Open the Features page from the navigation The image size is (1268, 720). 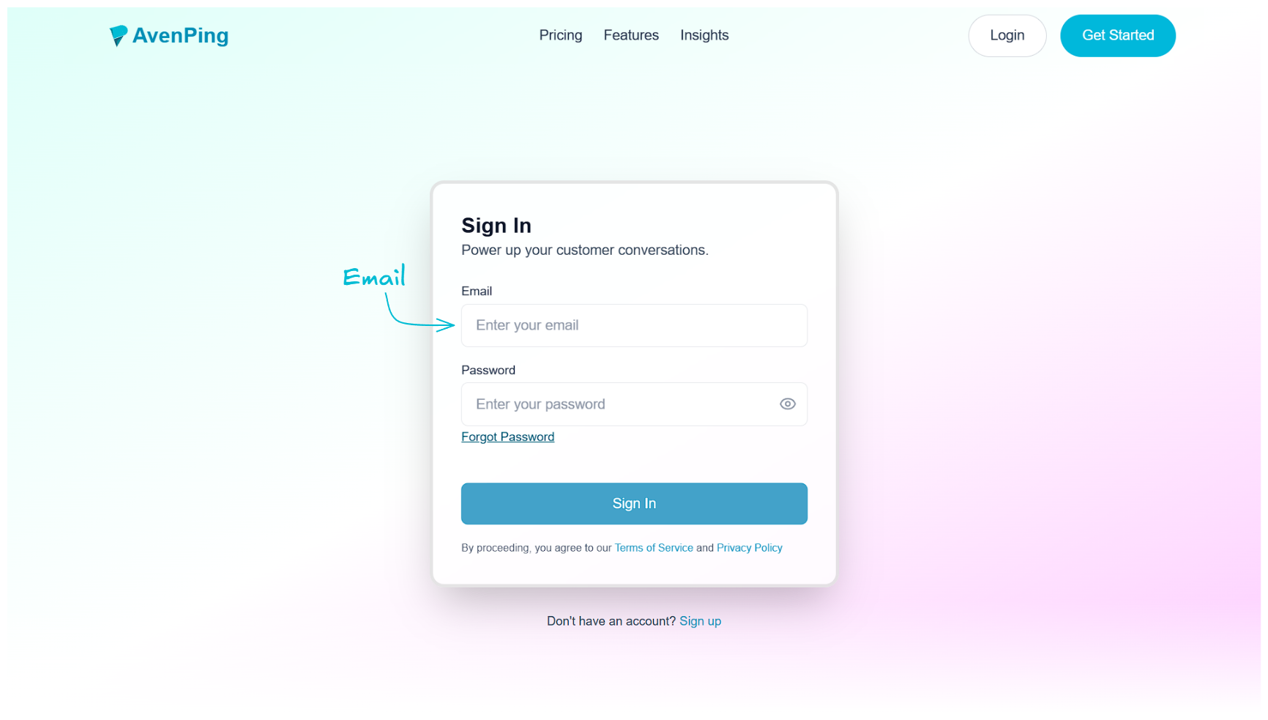pos(631,35)
